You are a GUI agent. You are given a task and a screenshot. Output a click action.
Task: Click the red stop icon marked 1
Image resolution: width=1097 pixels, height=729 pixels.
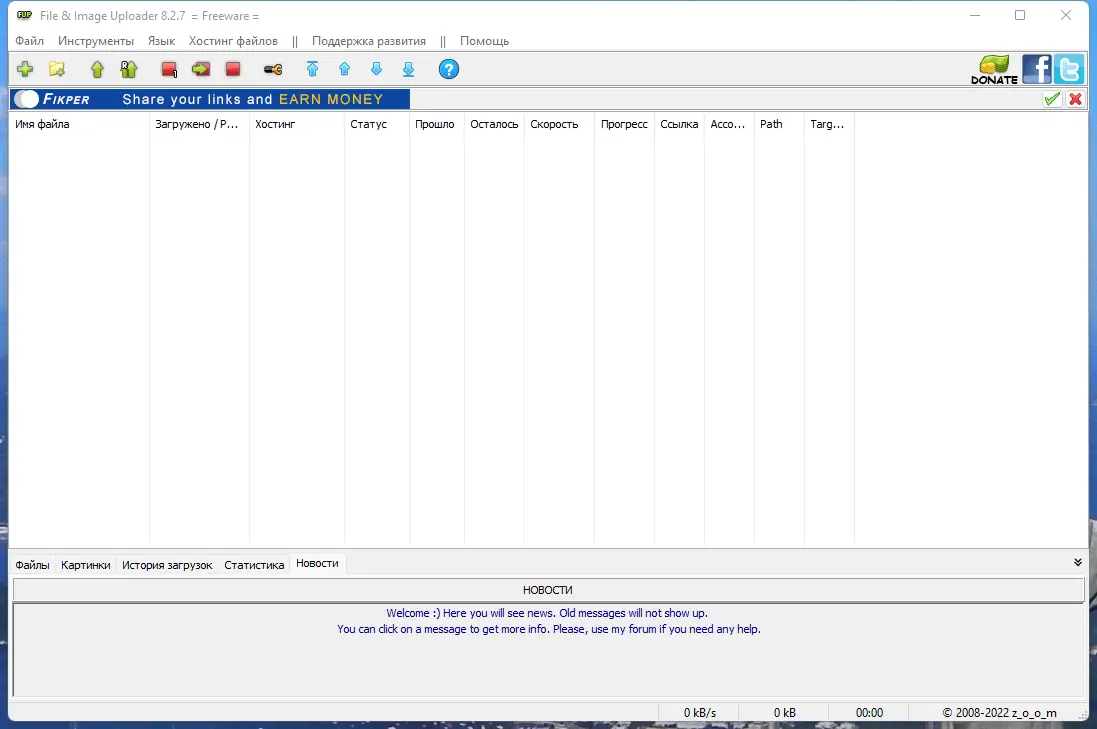[169, 69]
